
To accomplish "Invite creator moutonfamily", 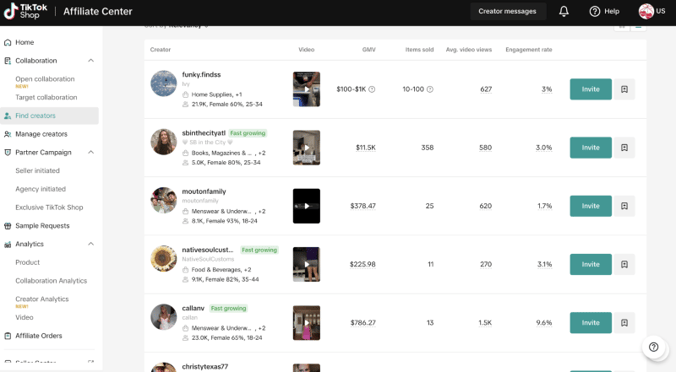I will pos(591,206).
